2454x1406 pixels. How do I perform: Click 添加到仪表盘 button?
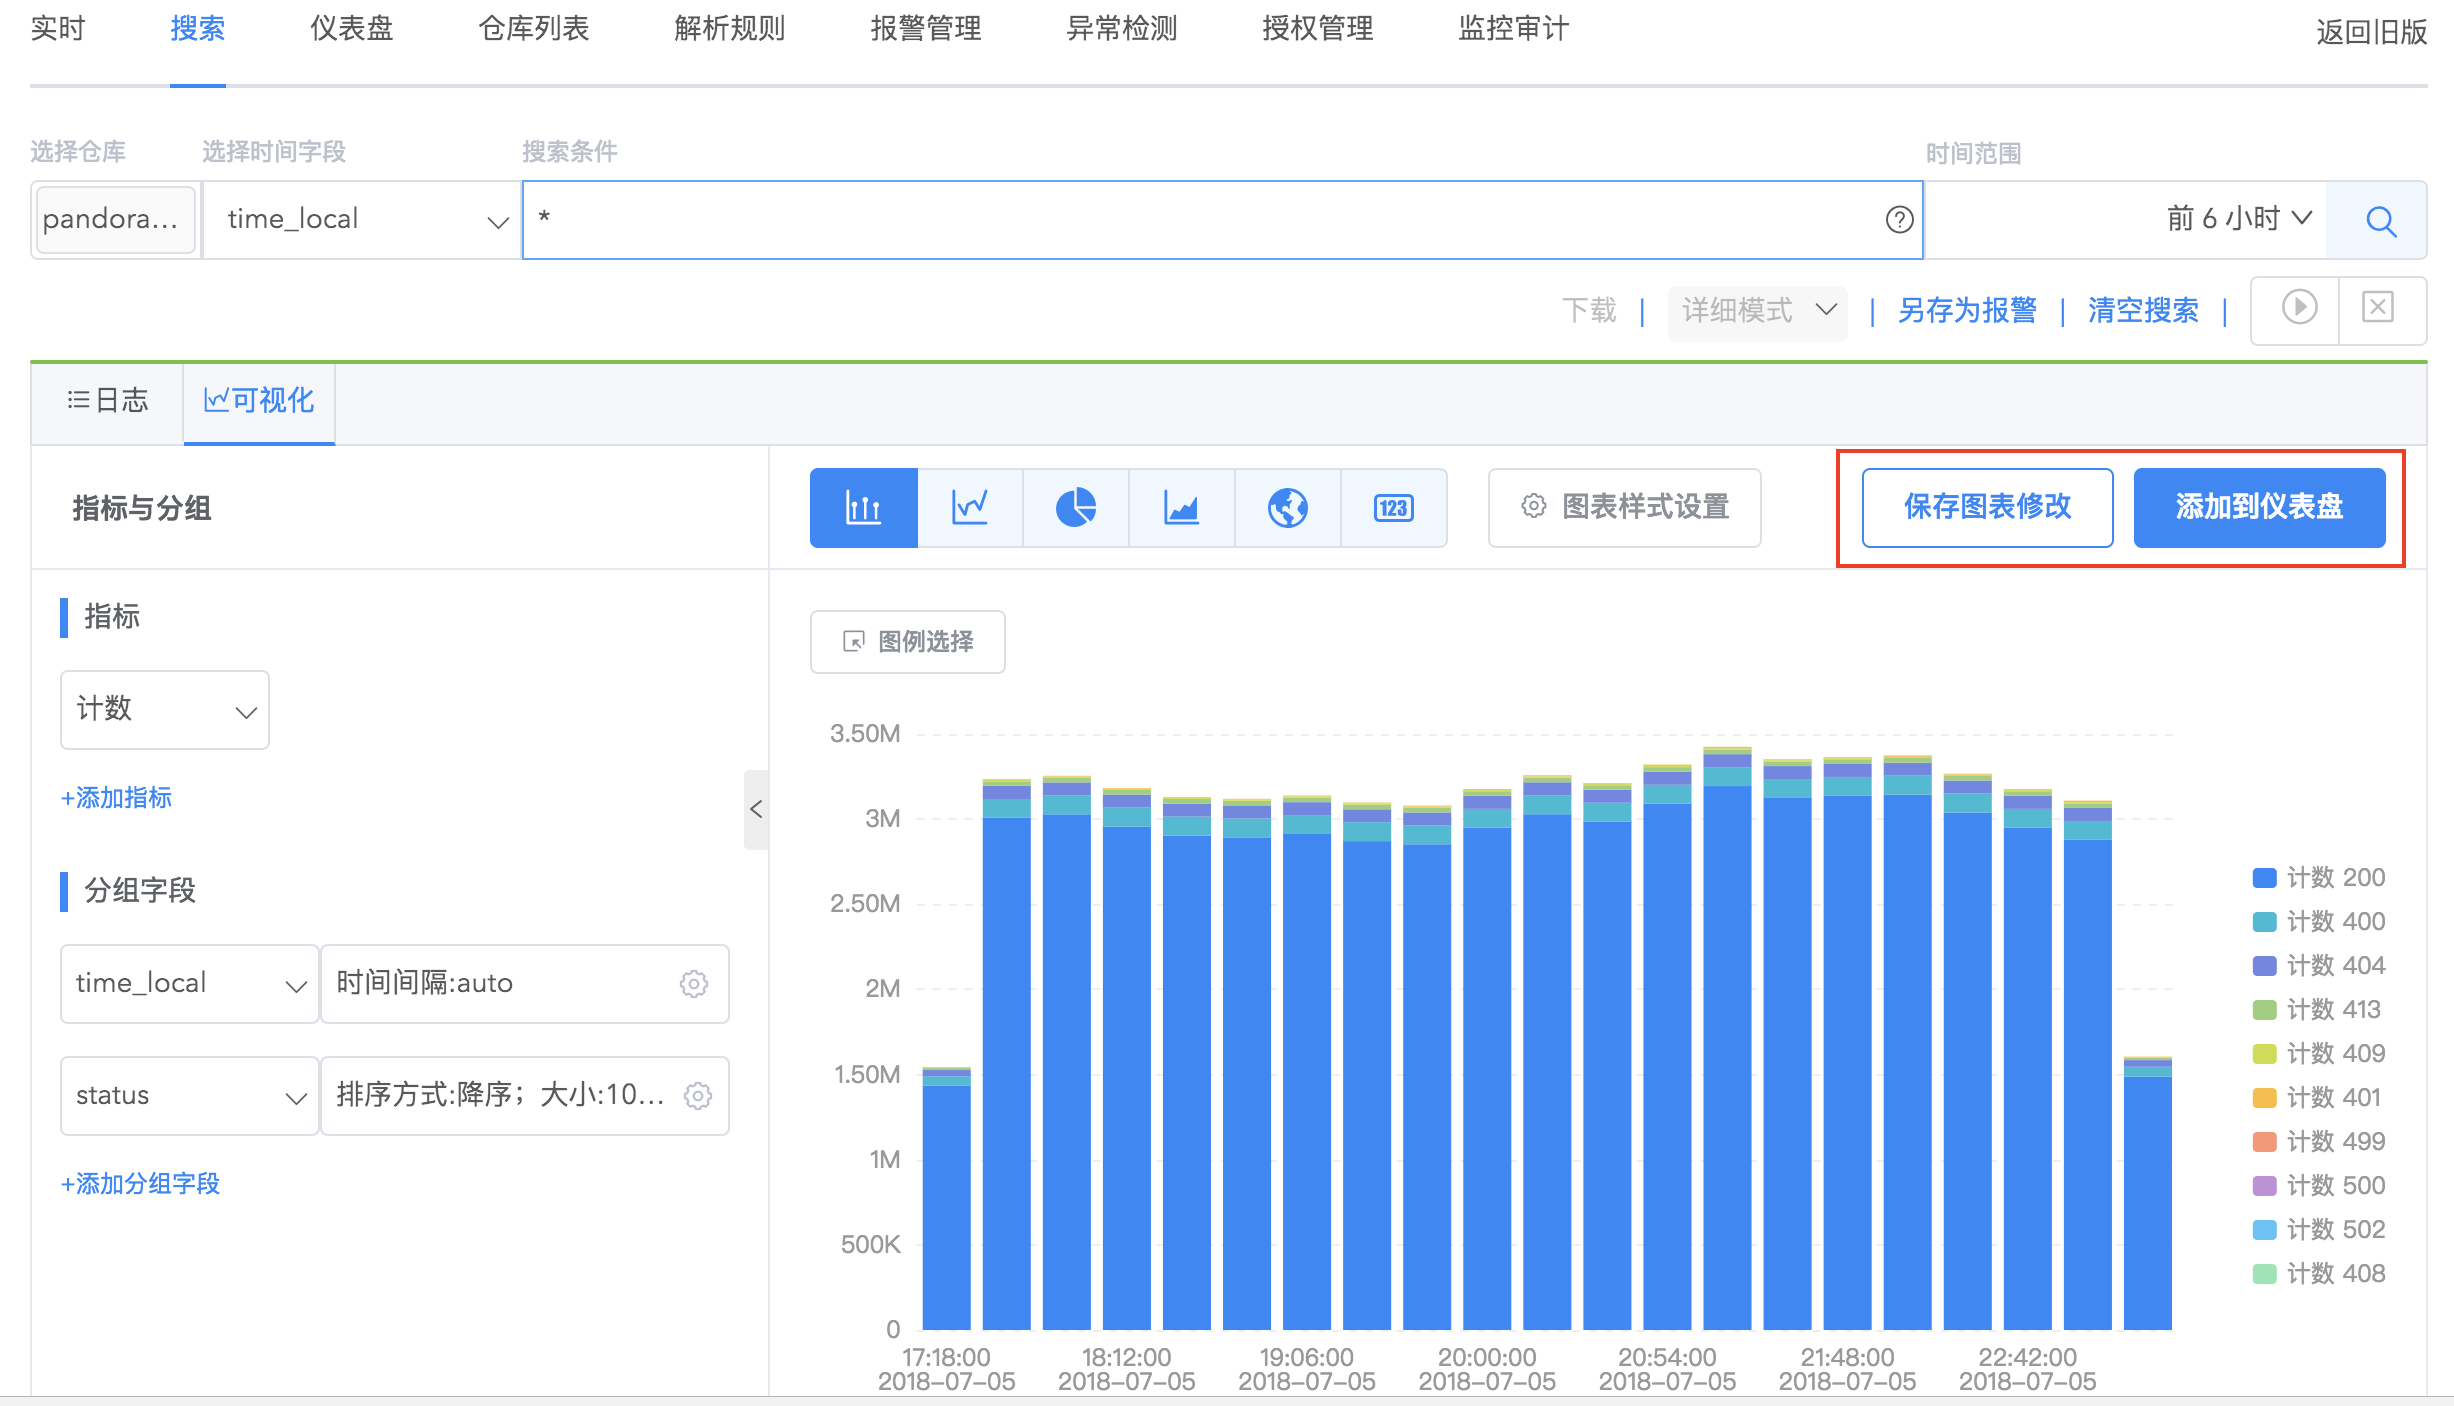pos(2259,508)
